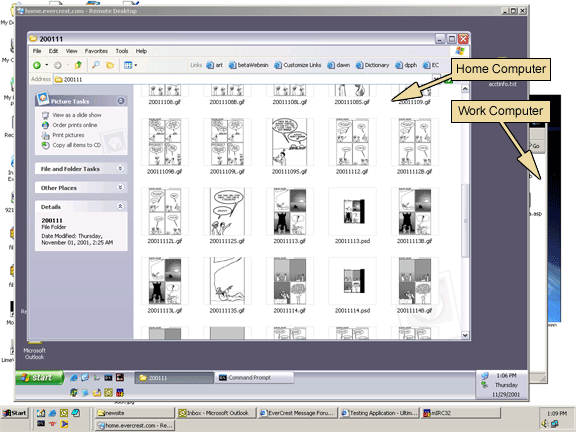Screen dimensions: 576x432
Task: Select thumbnail 2001113B.gif
Action: coord(414,212)
